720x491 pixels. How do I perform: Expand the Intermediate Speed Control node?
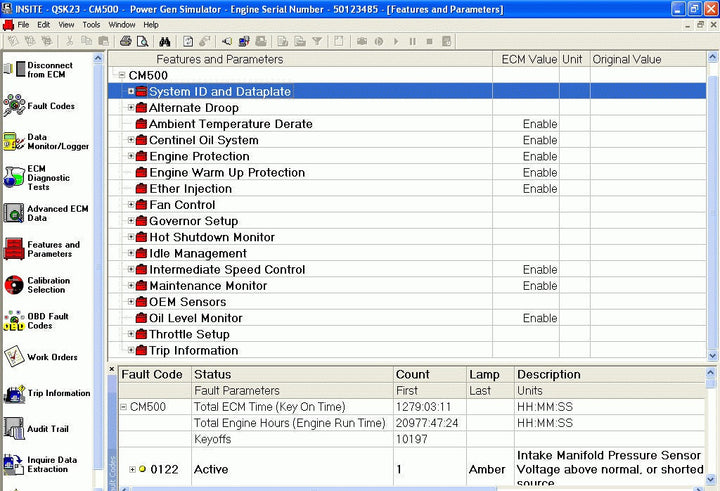(131, 269)
